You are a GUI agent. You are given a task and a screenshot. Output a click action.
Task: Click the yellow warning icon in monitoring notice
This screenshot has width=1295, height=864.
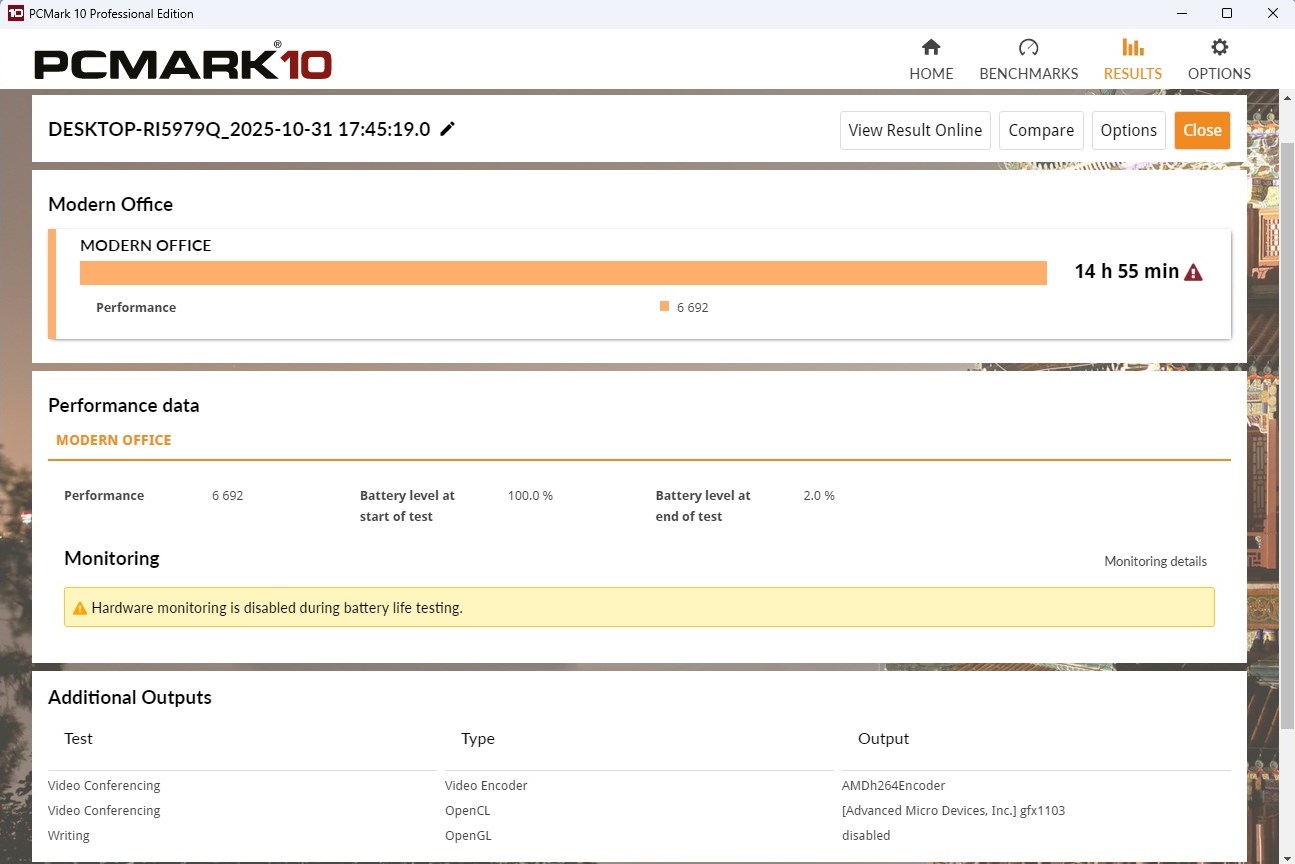80,607
